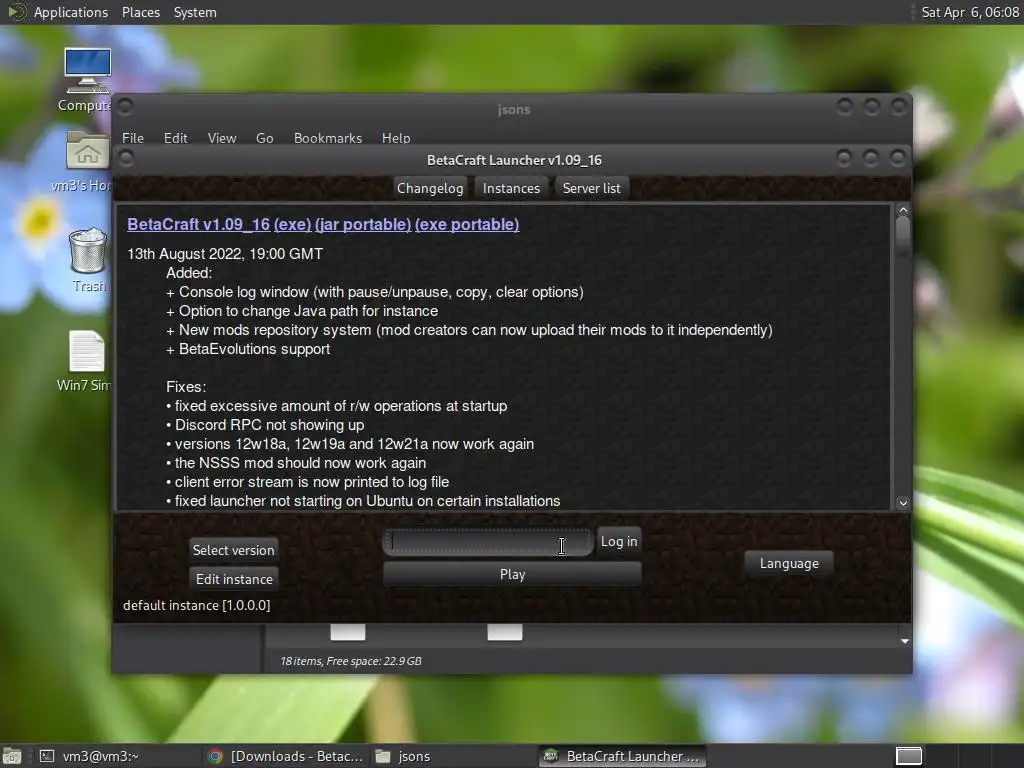Open Bookmarks menu in jsons window
The width and height of the screenshot is (1024, 768).
pos(327,138)
